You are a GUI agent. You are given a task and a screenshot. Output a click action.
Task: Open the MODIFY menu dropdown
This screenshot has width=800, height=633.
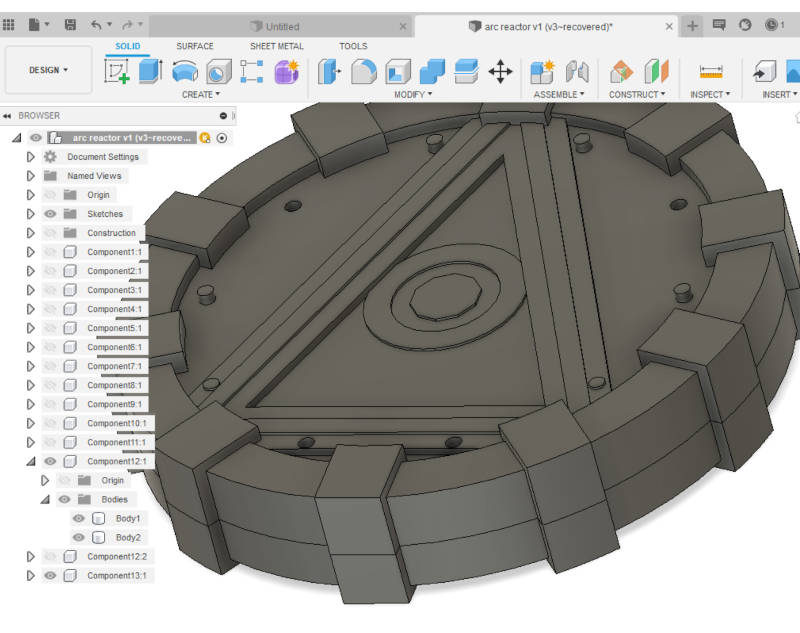click(413, 94)
